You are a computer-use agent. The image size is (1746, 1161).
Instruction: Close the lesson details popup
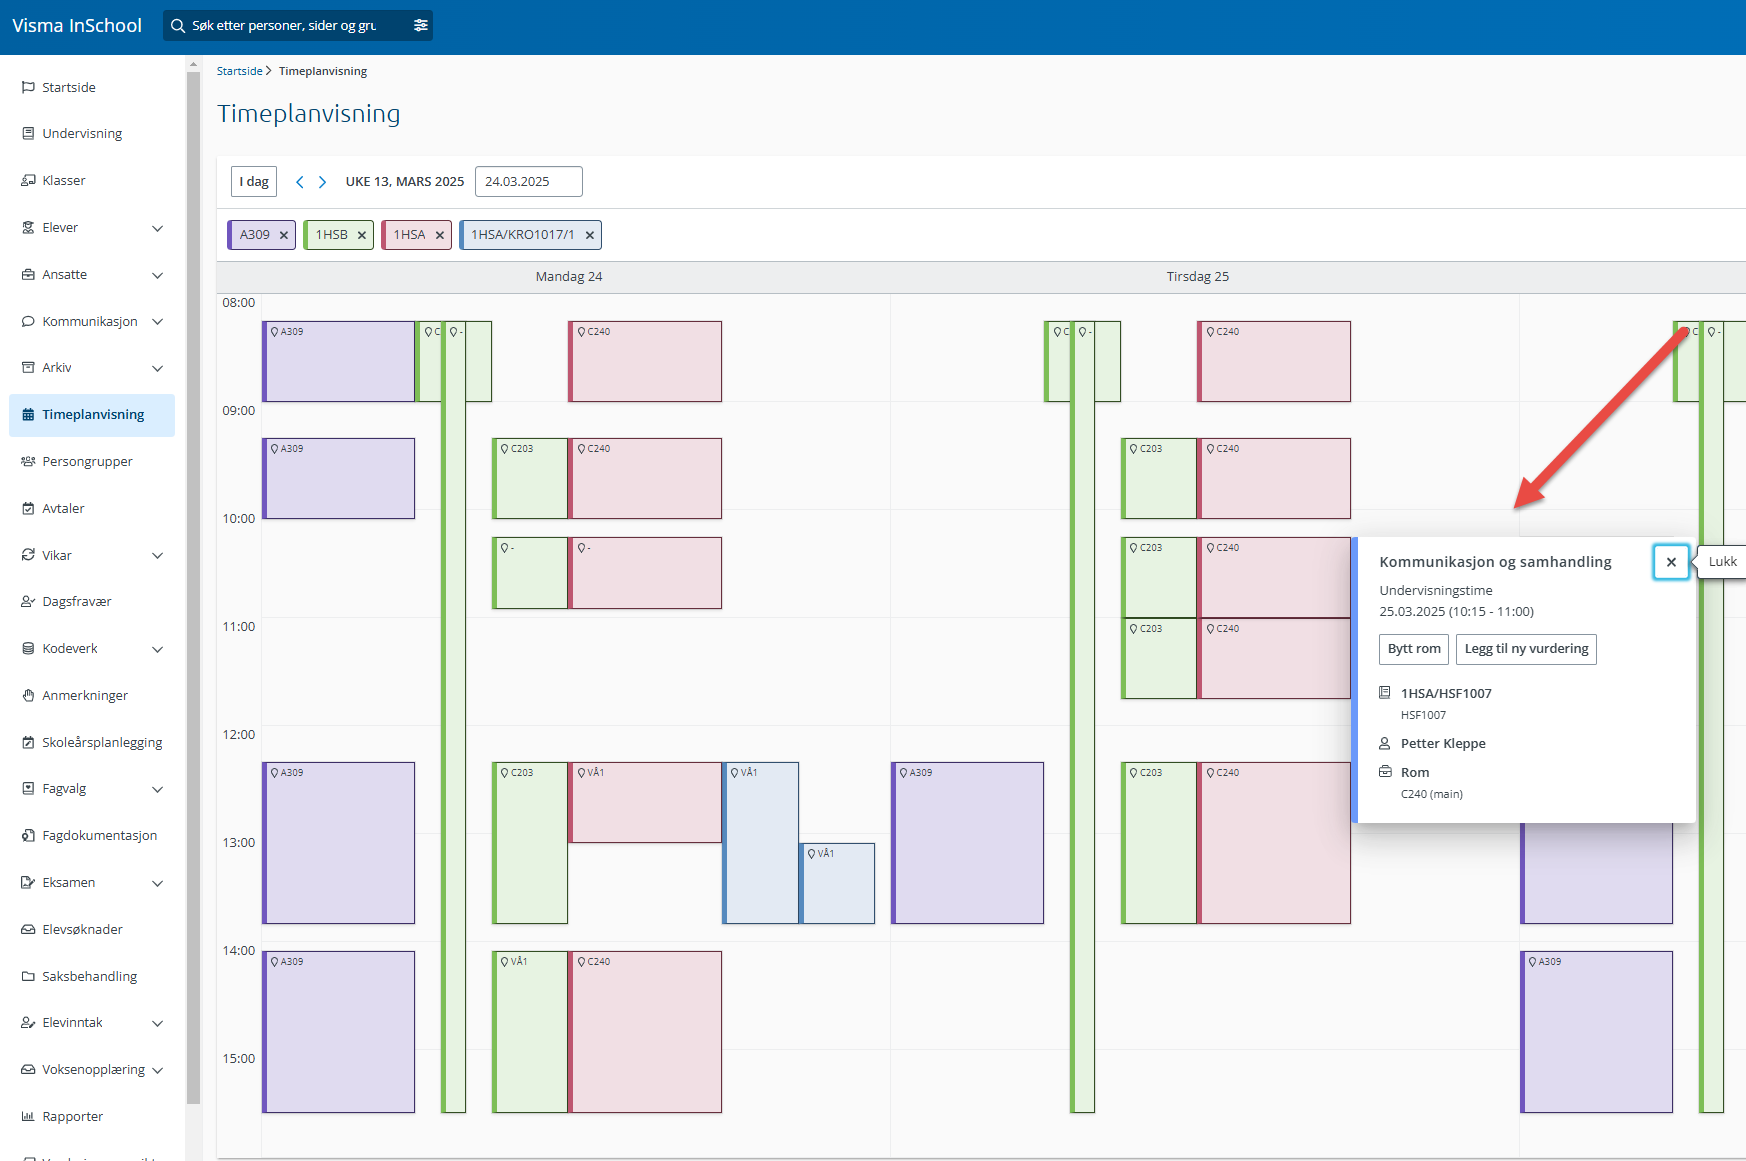pos(1670,562)
